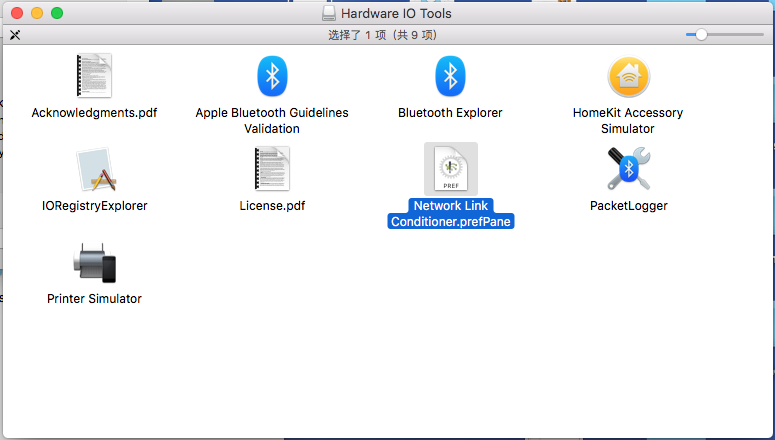Click the disk proxy icon in title bar
Screen dimensions: 775x440
(x=329, y=13)
